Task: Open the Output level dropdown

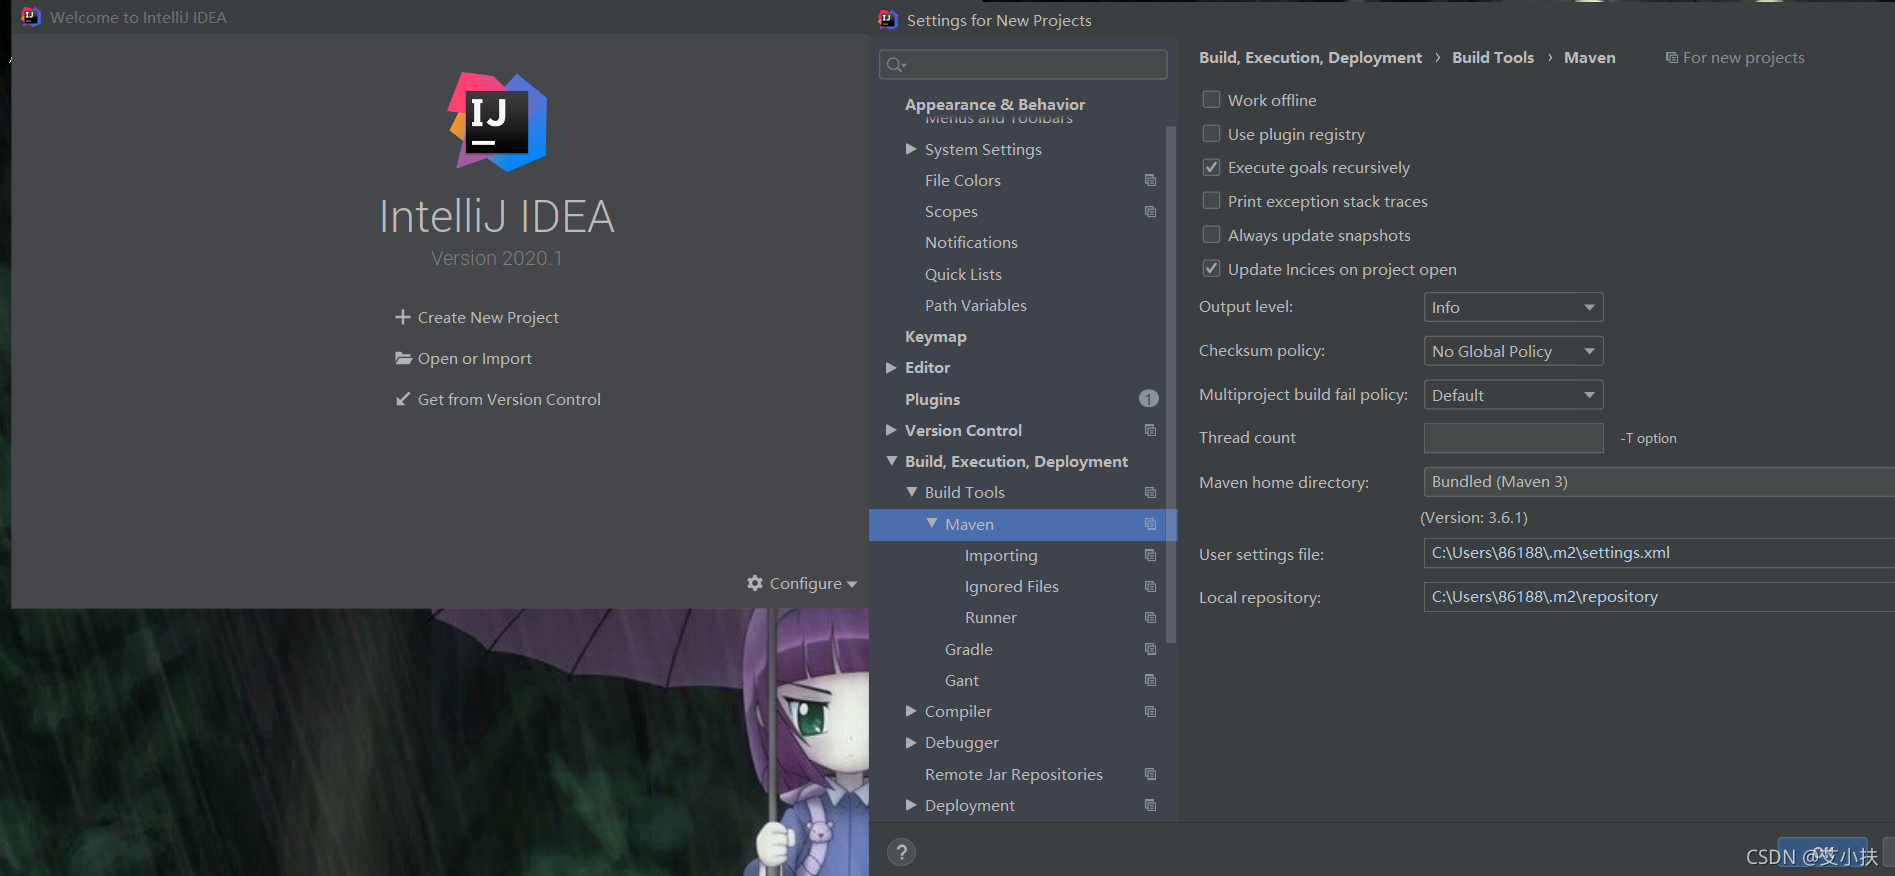Action: tap(1513, 307)
